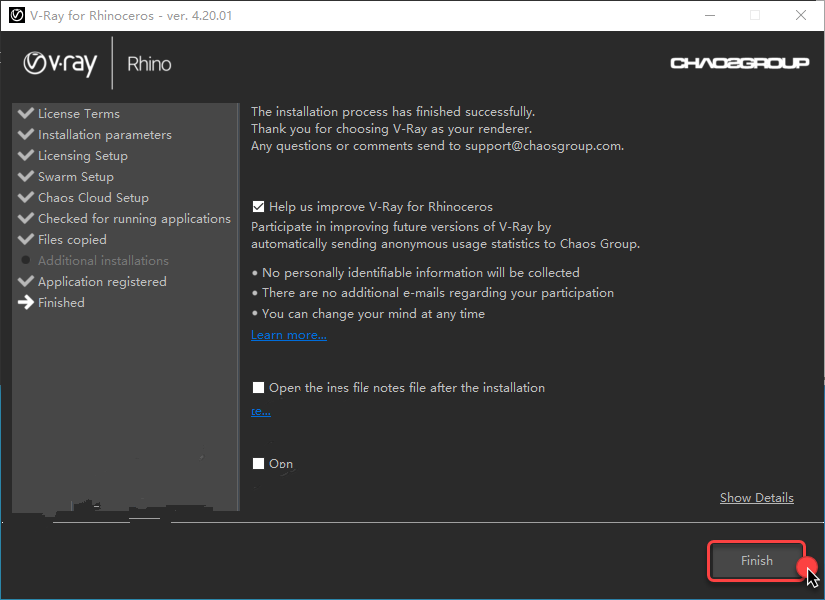Click "automatically sending anonymous usage statistics" line
825x600 pixels.
[445, 244]
